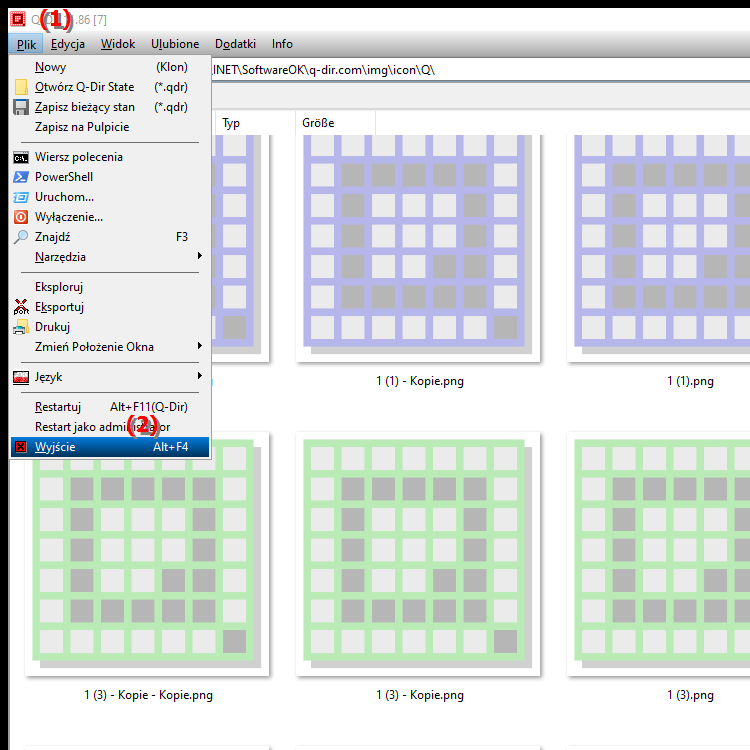Image resolution: width=750 pixels, height=750 pixels.
Task: Click the Q-Dir application icon in title bar
Action: pyautogui.click(x=18, y=19)
